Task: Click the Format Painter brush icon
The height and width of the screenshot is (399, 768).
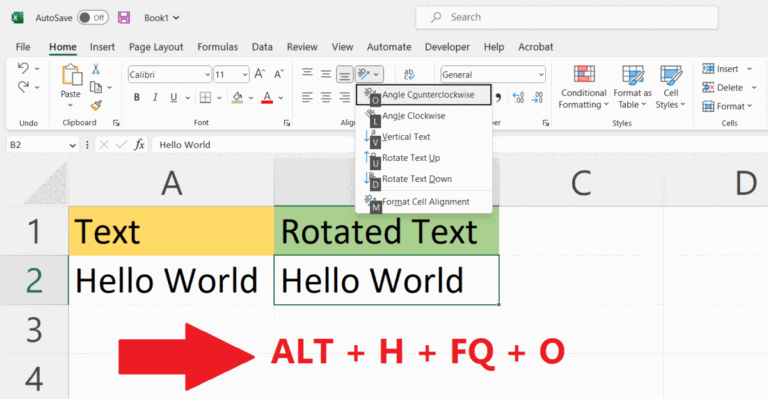Action: click(x=96, y=105)
